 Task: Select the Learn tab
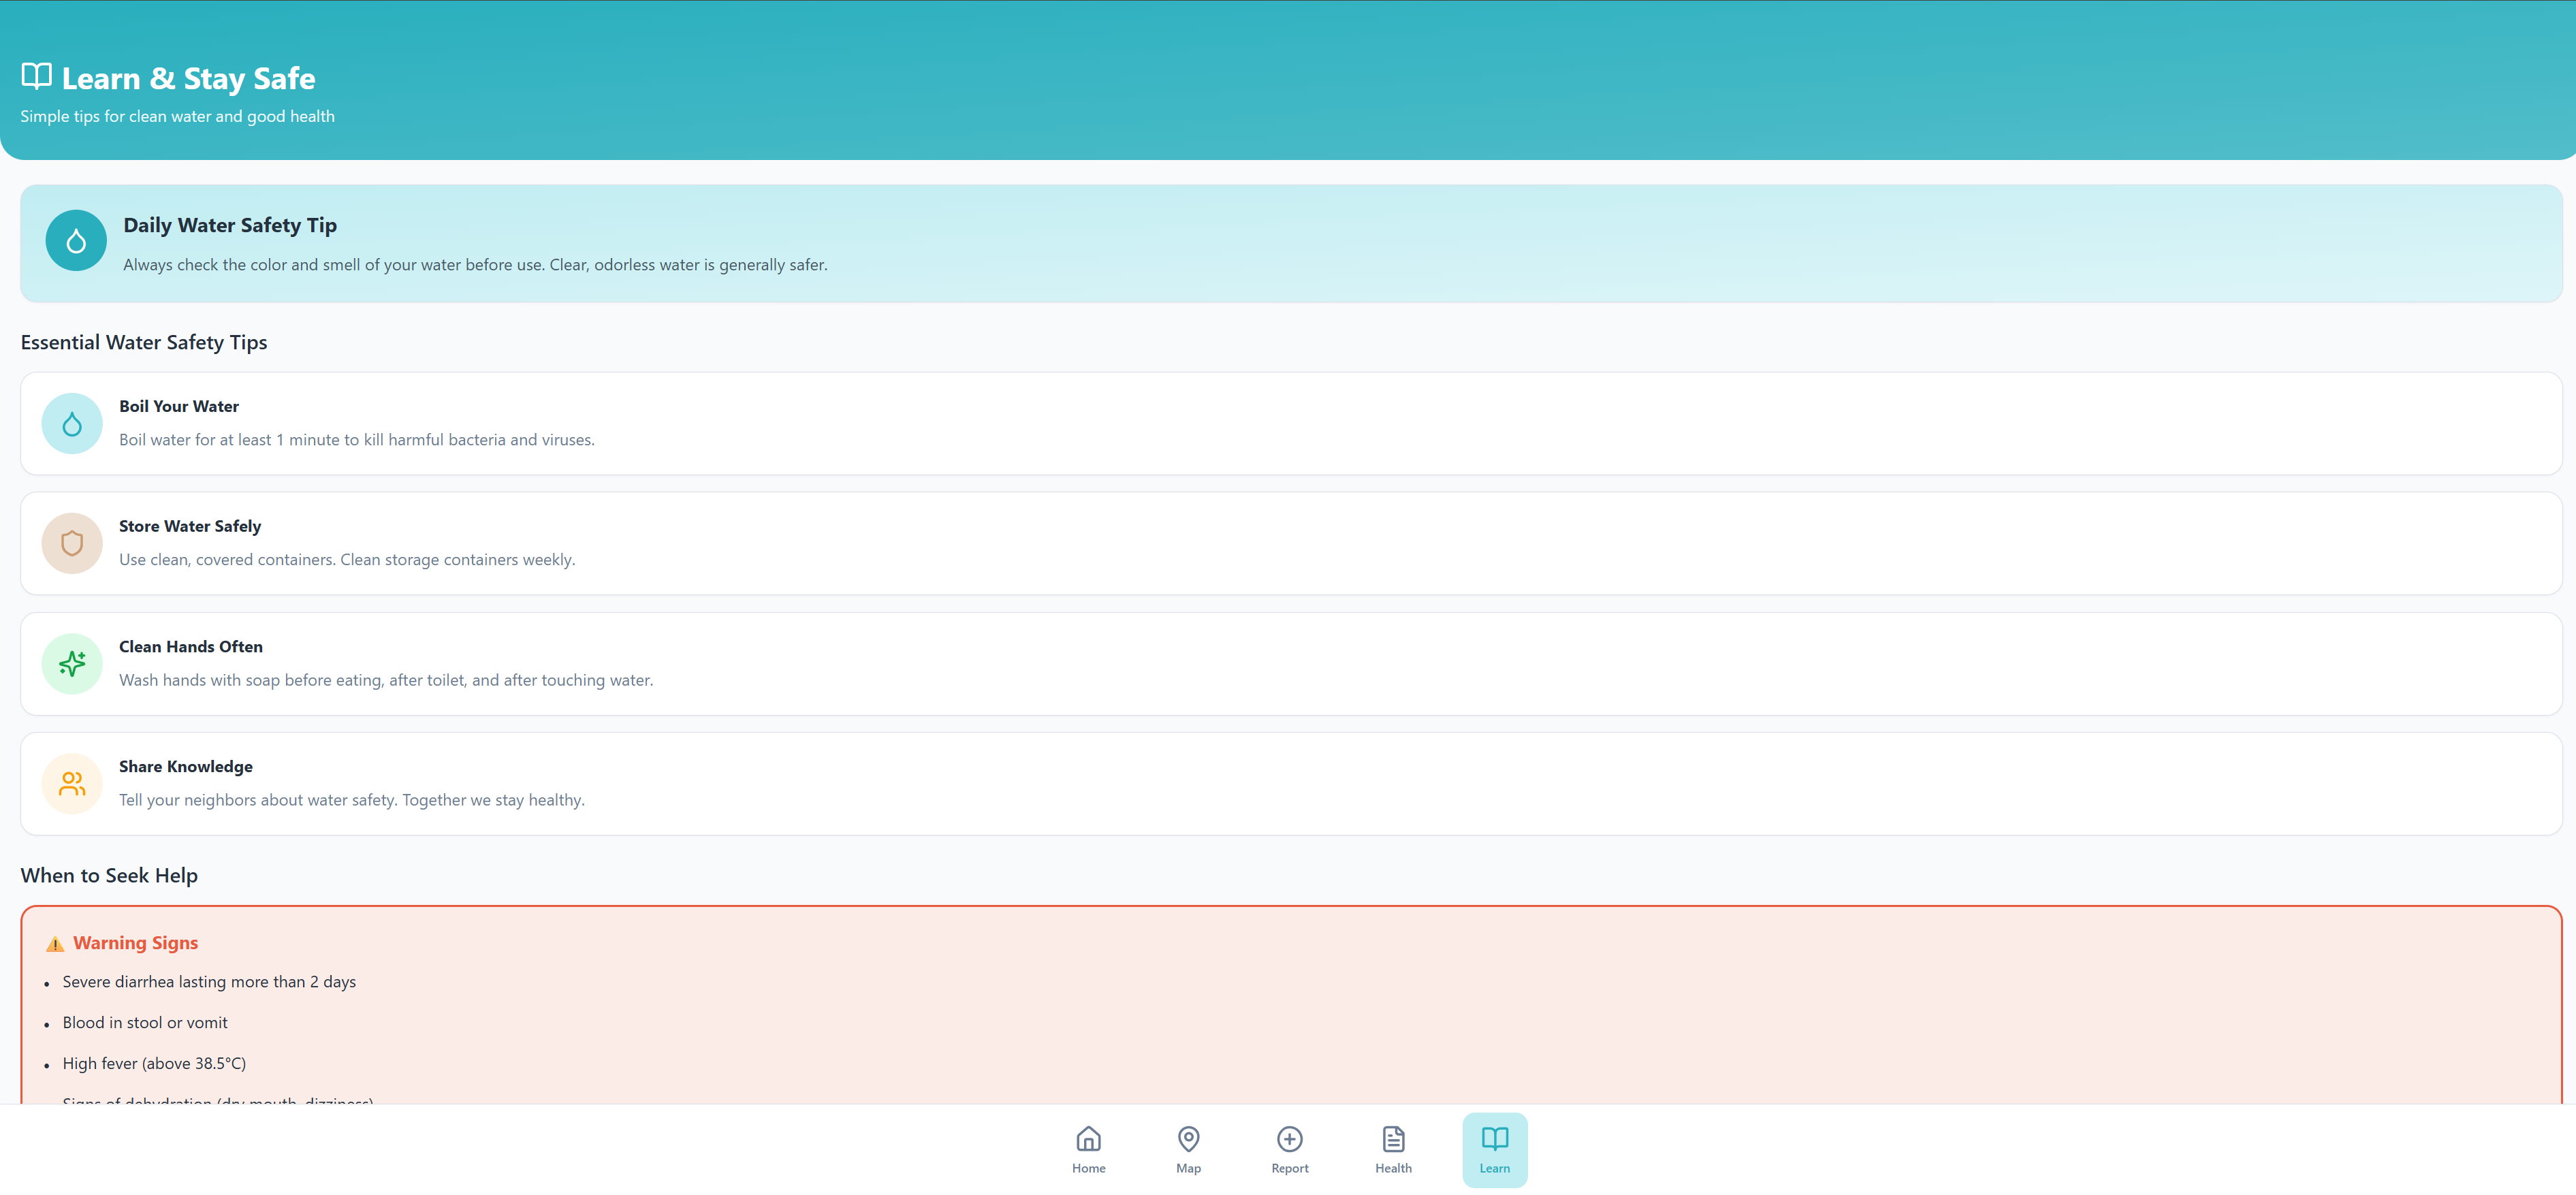(x=1494, y=1149)
